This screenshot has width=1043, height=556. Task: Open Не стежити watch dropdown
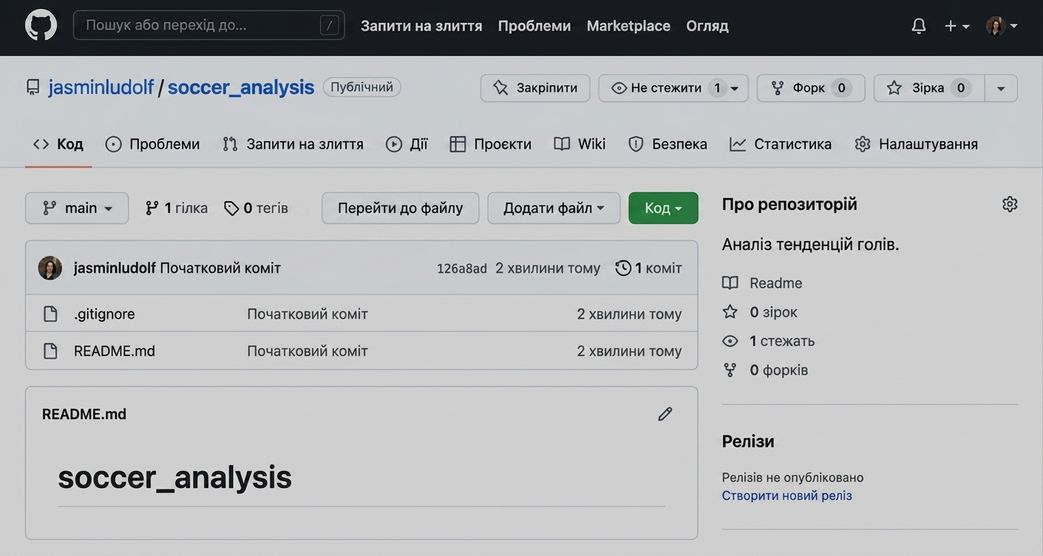tap(673, 88)
